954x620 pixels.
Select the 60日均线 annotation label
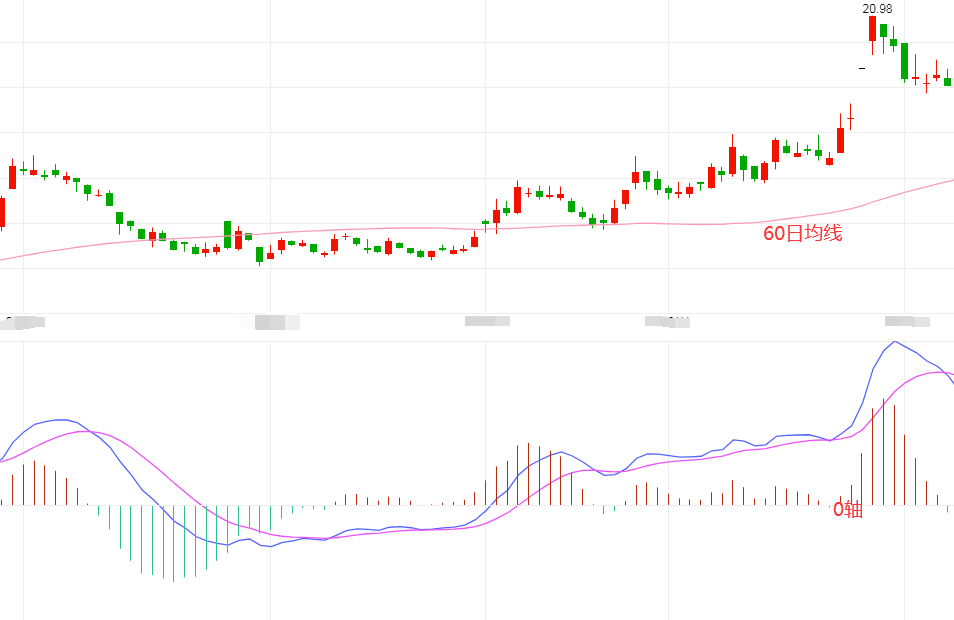coord(803,233)
